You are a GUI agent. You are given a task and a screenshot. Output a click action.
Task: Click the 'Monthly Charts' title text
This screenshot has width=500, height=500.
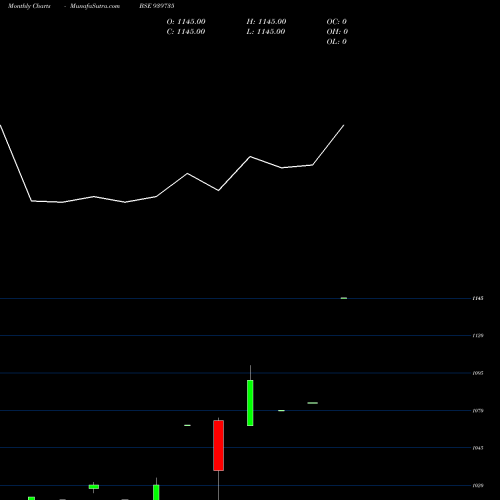[x=29, y=6]
